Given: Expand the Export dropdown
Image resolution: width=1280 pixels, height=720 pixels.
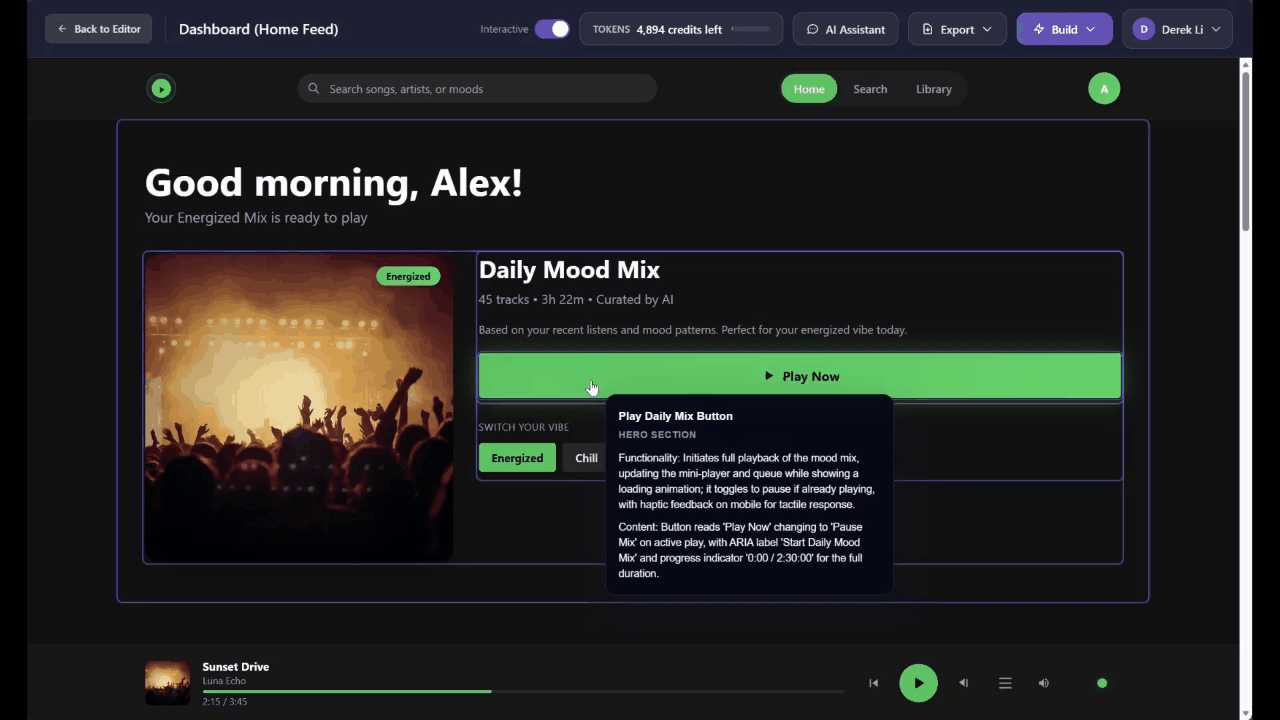Looking at the screenshot, I should [957, 29].
